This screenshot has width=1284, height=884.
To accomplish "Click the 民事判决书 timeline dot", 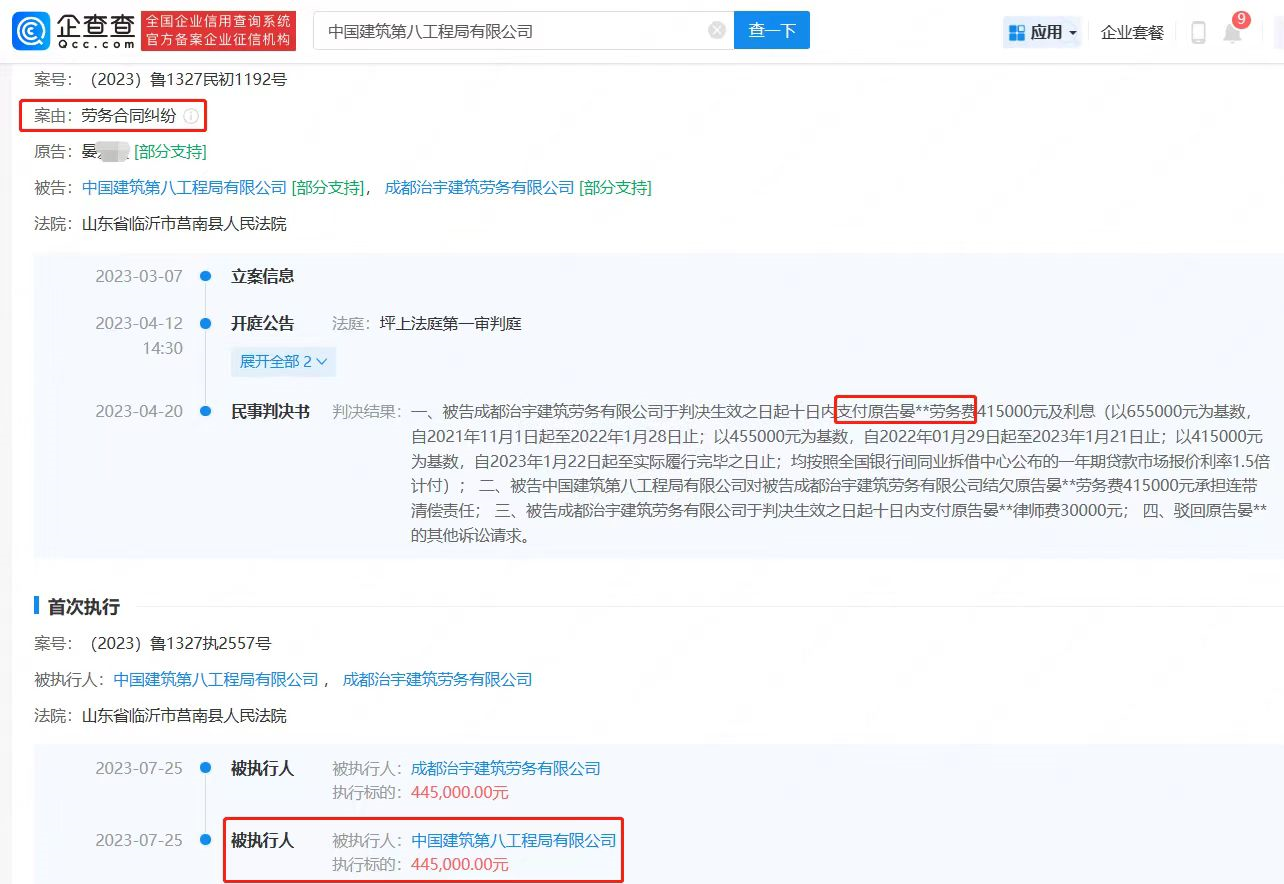I will [205, 412].
